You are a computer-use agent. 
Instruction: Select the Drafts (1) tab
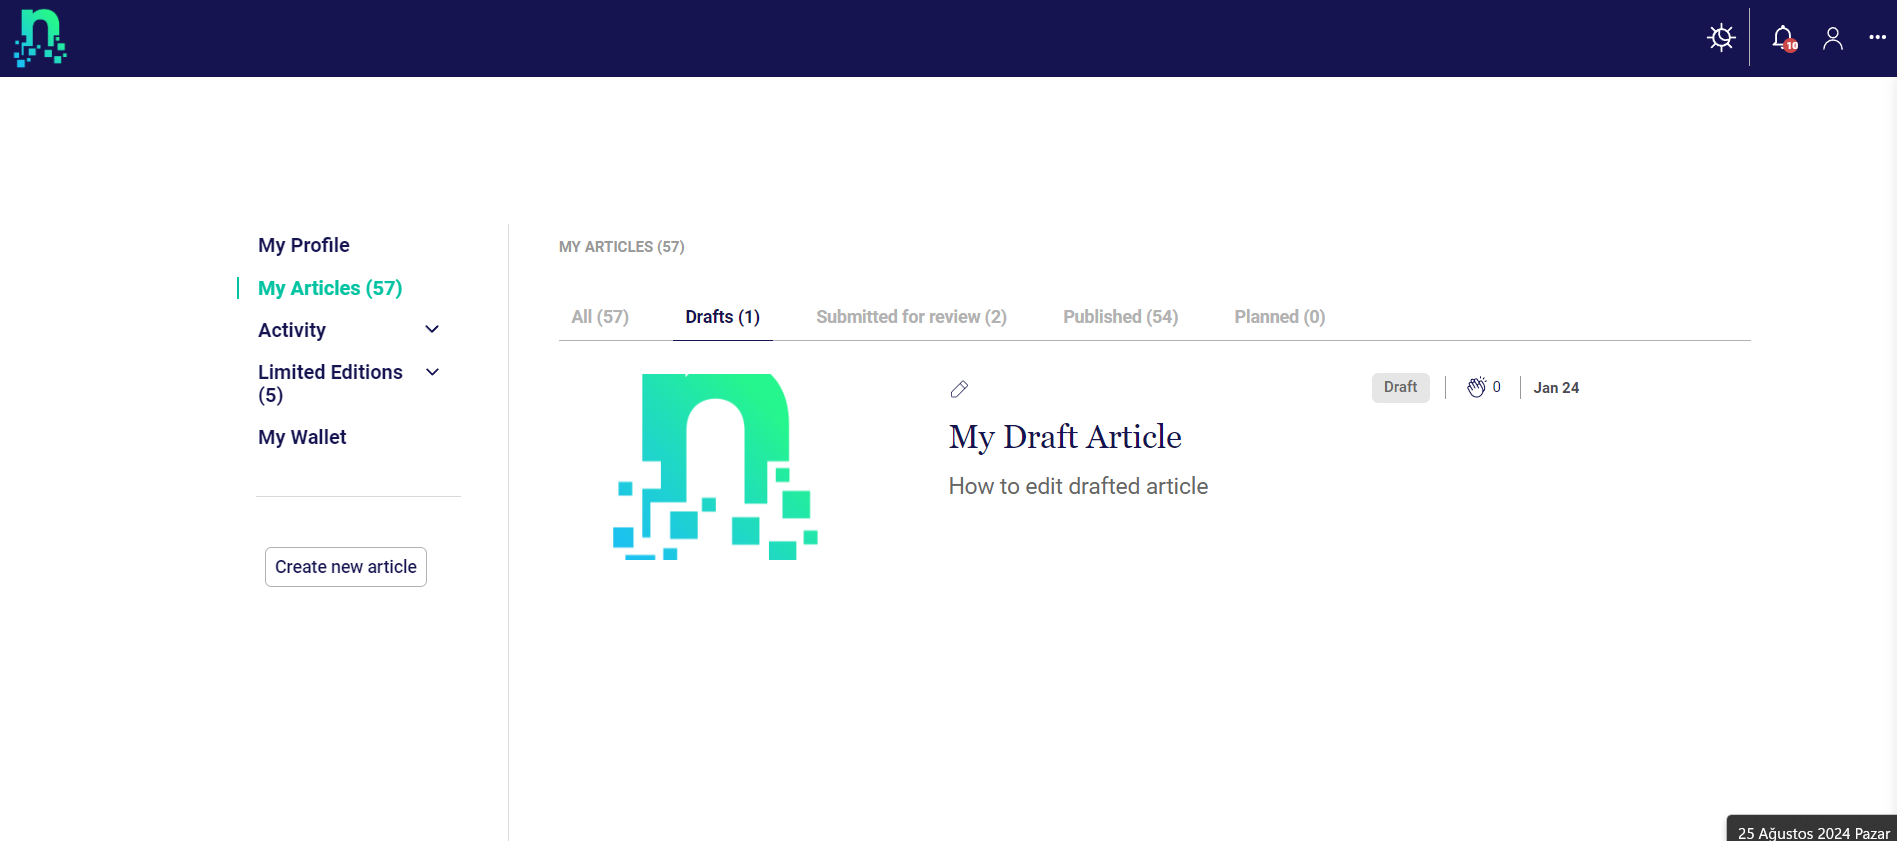[722, 317]
